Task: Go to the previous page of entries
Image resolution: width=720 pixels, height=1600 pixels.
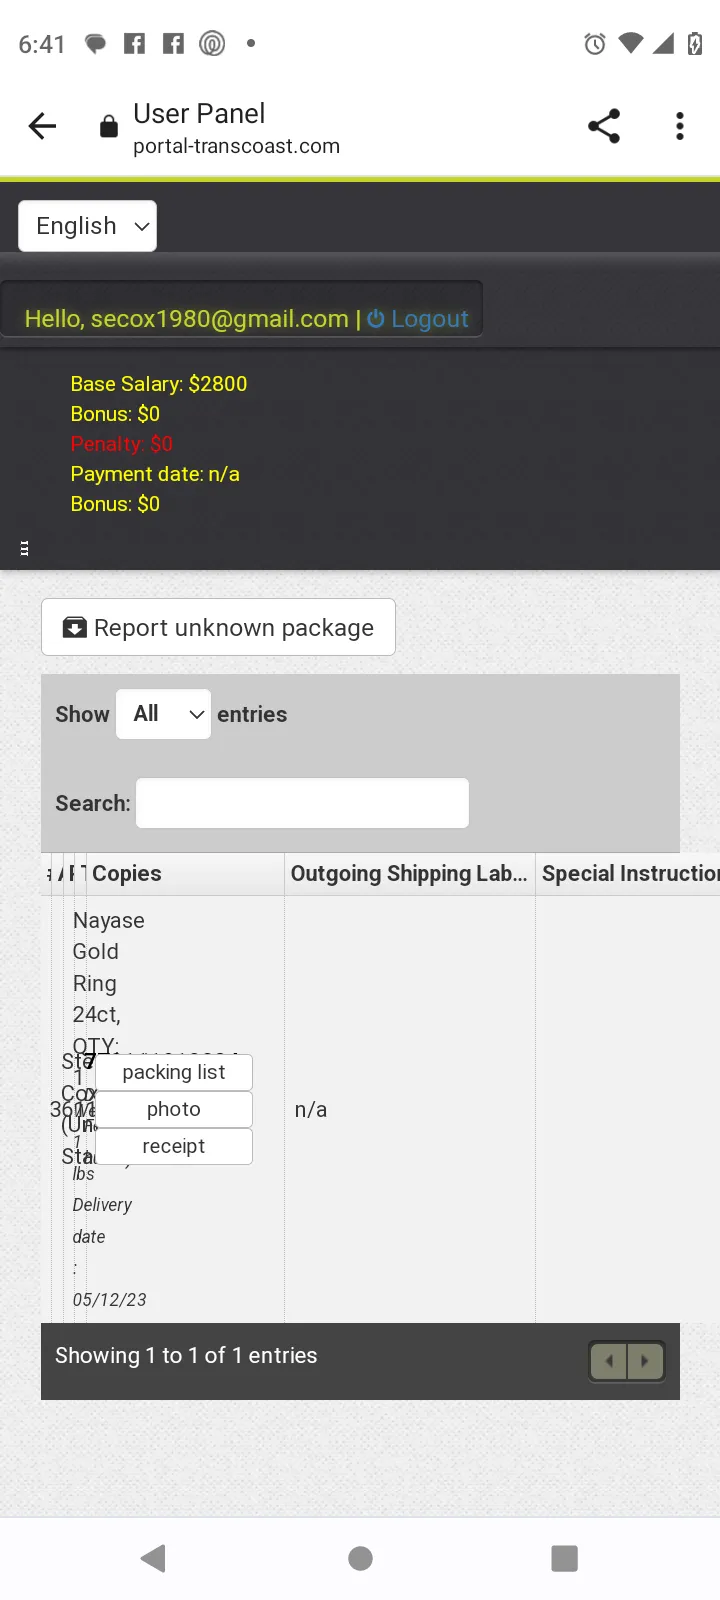Action: pos(609,1361)
